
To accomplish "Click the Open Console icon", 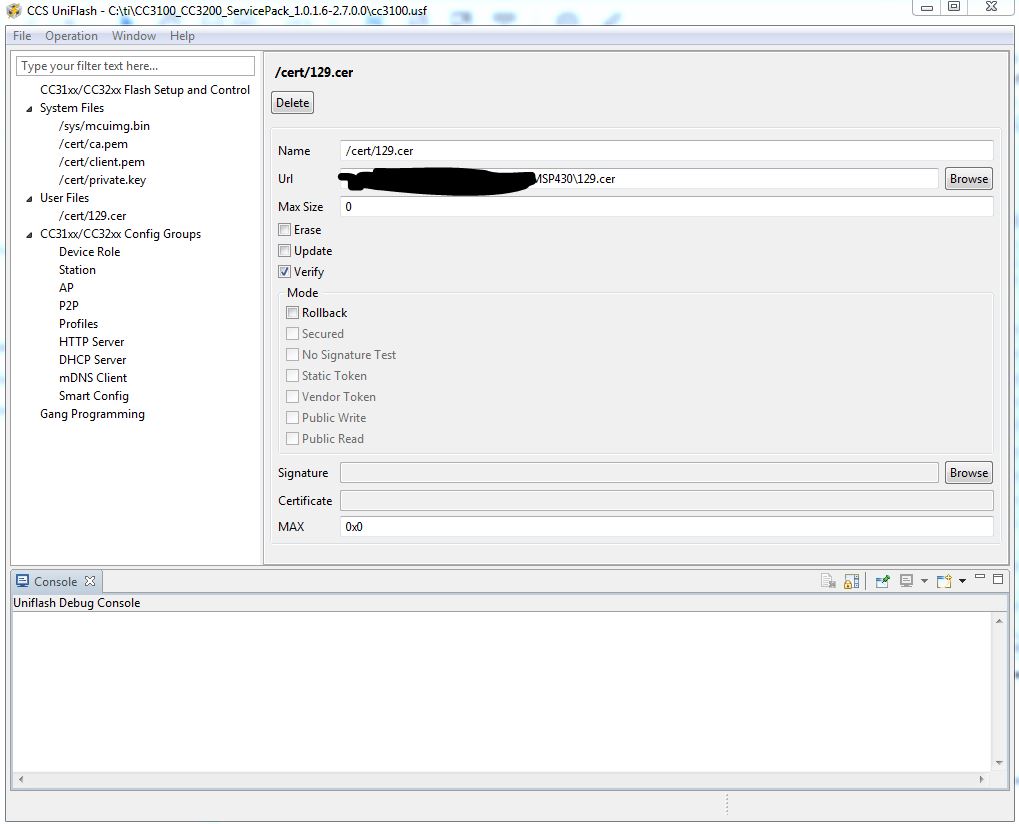I will 944,581.
